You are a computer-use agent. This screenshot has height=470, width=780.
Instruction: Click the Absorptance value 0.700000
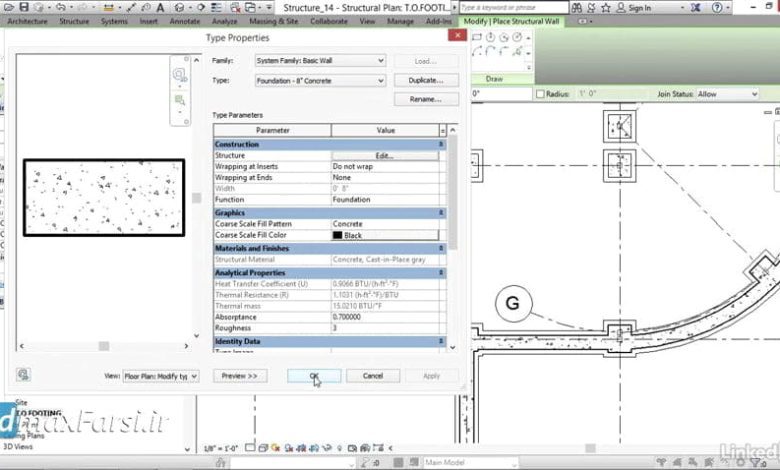pos(385,317)
